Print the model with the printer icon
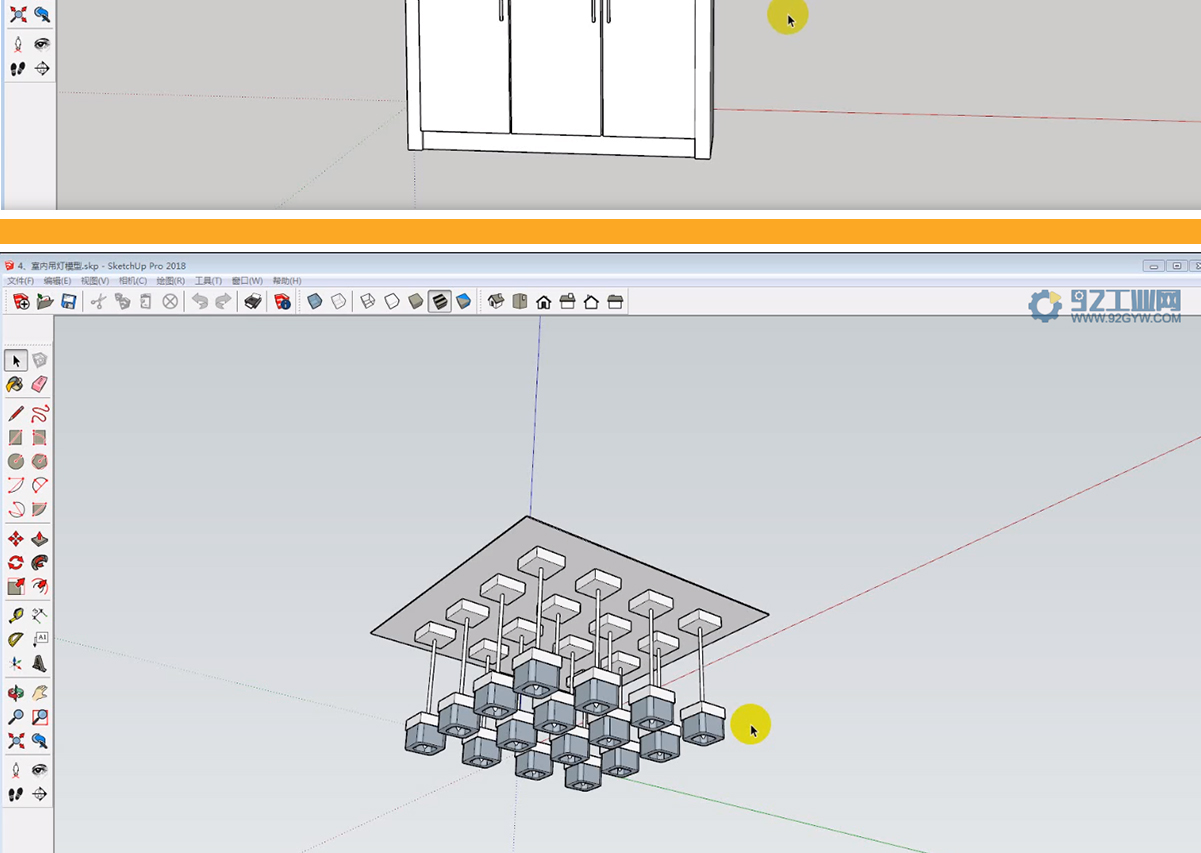Viewport: 1201px width, 853px height. [x=253, y=301]
